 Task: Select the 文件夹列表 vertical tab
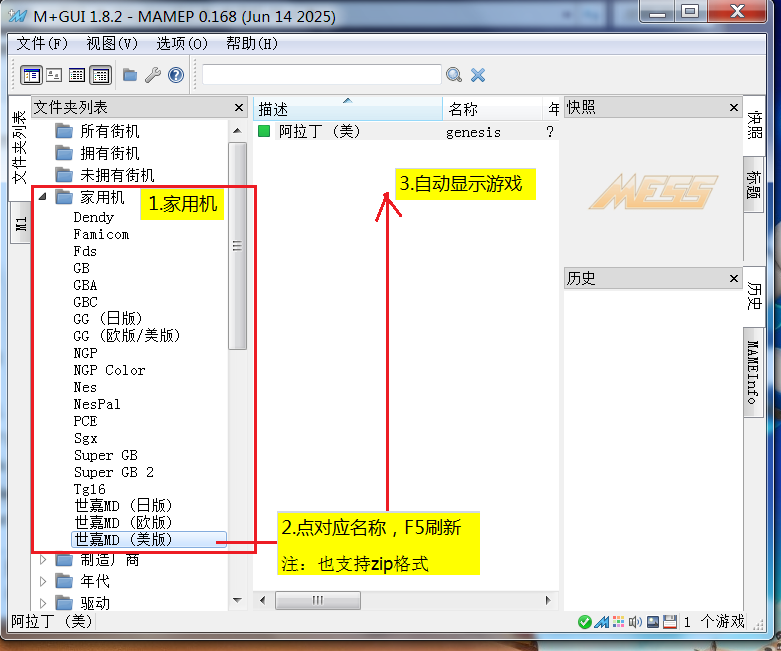(x=20, y=148)
